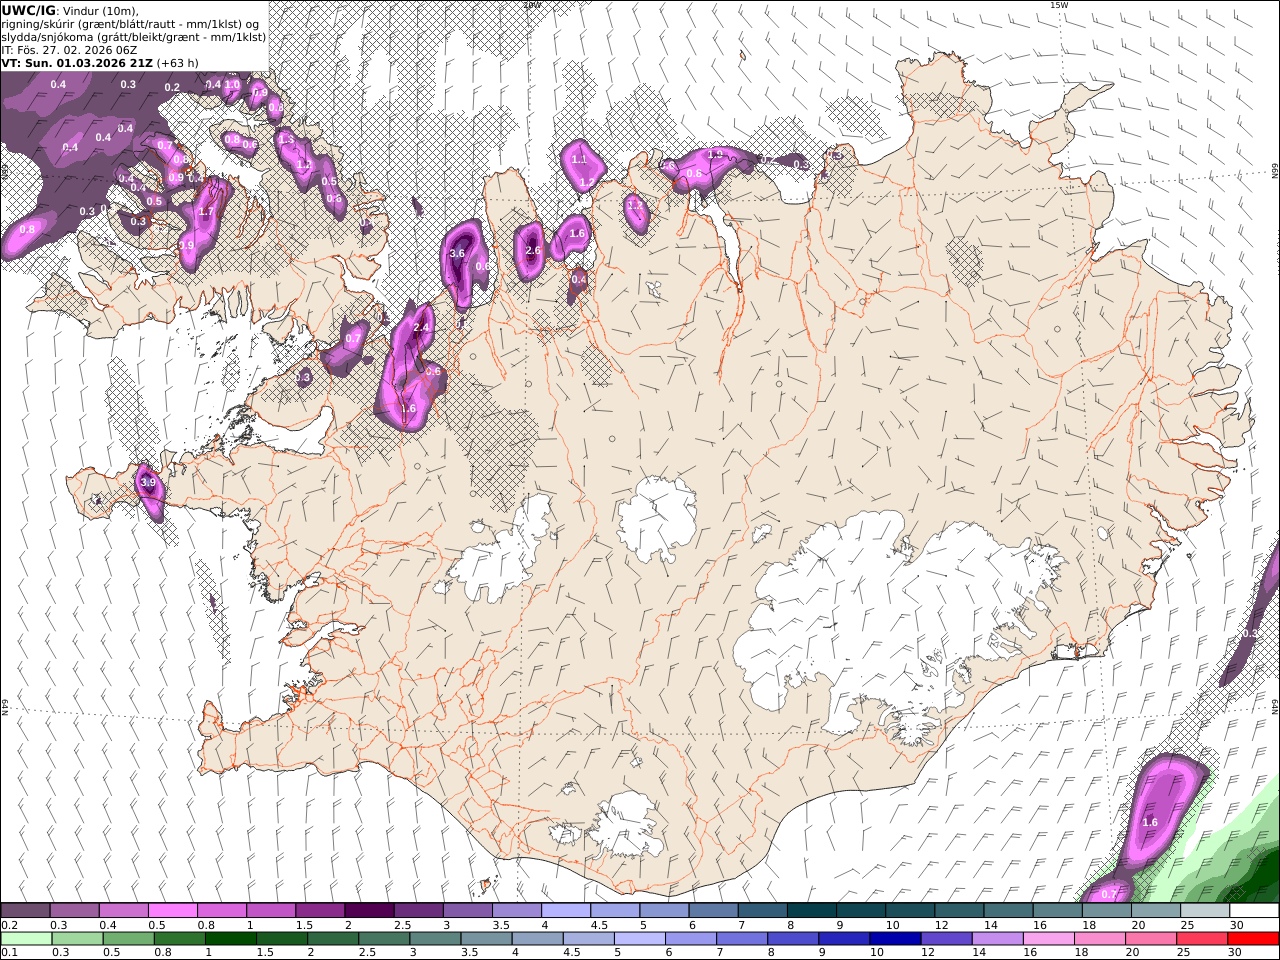Click the 2.4 snowfall value label
This screenshot has width=1280, height=960.
pos(421,327)
